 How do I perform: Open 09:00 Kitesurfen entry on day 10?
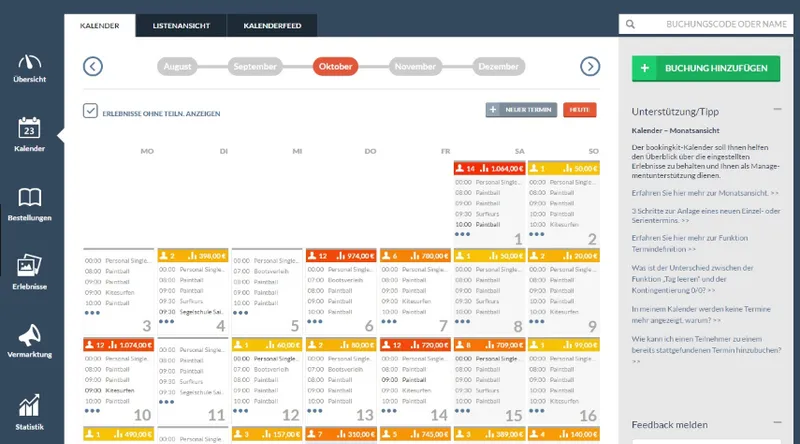coord(110,390)
